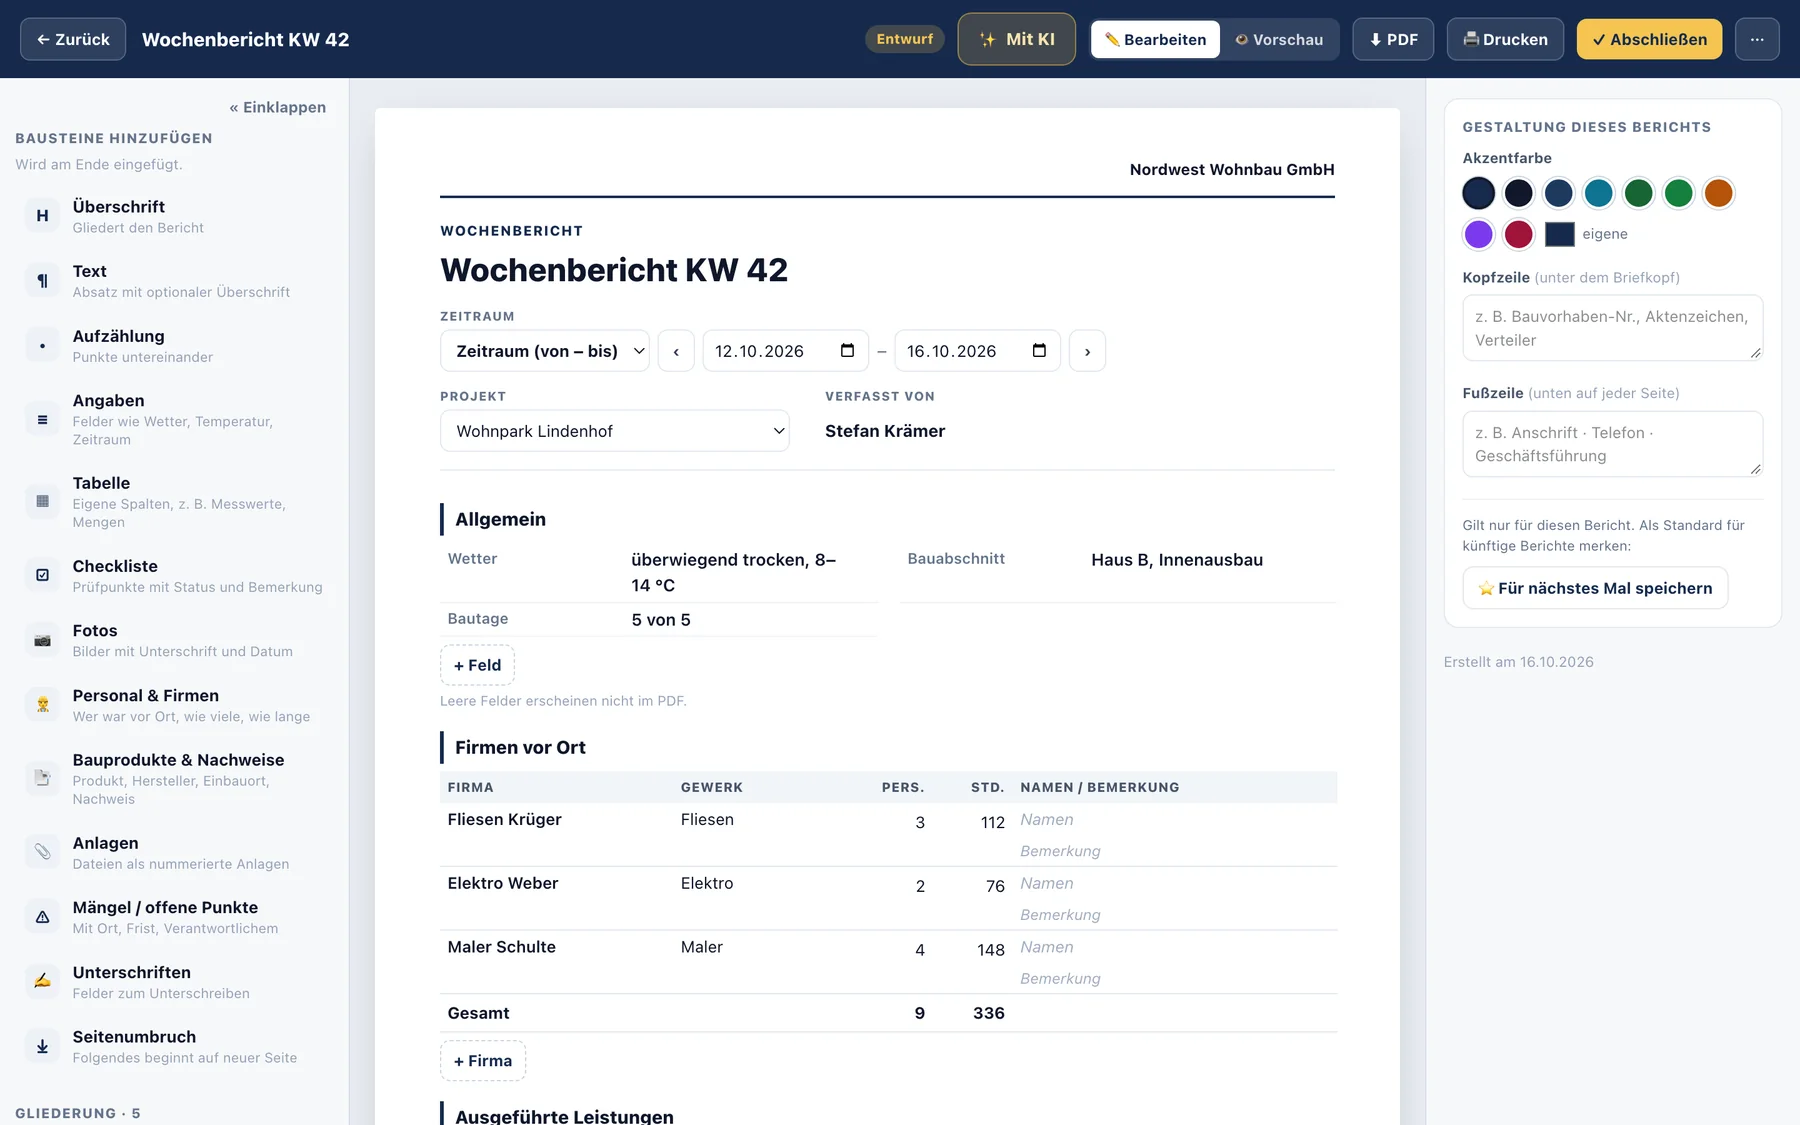Open the custom 'eigene' color picker
The height and width of the screenshot is (1125, 1800).
coord(1559,234)
